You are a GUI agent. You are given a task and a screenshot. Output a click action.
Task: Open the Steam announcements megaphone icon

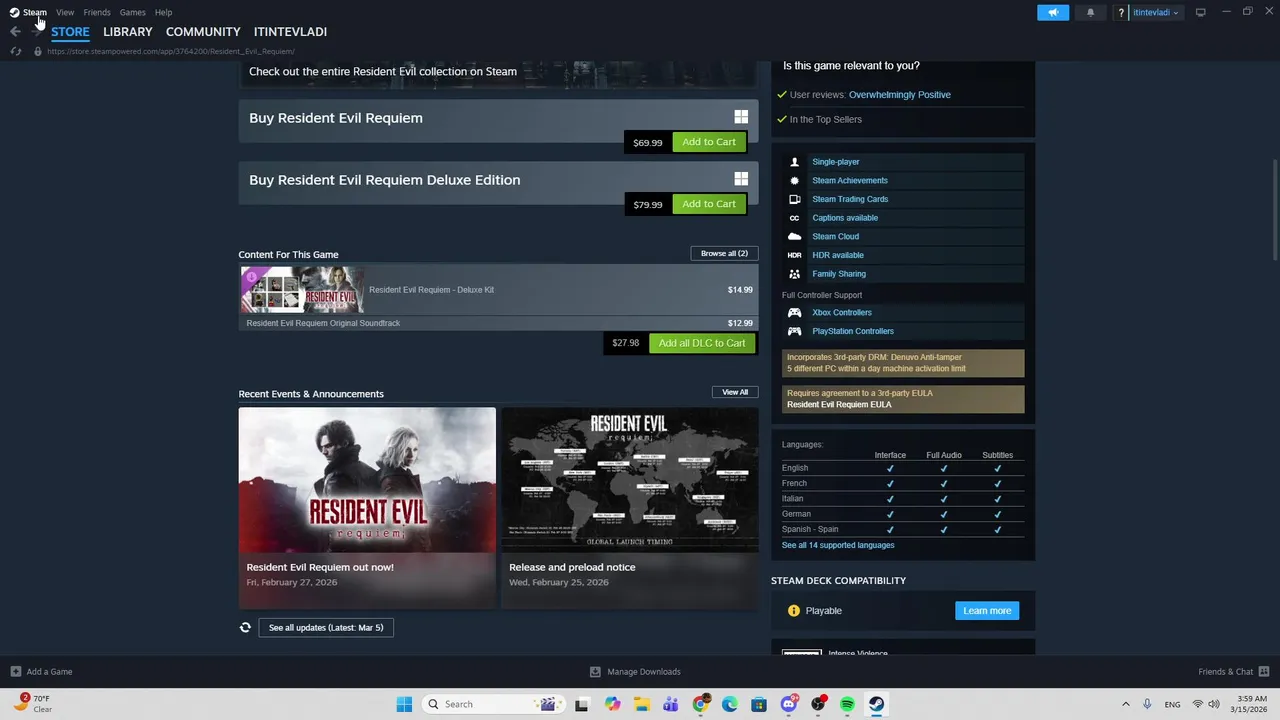point(1053,12)
